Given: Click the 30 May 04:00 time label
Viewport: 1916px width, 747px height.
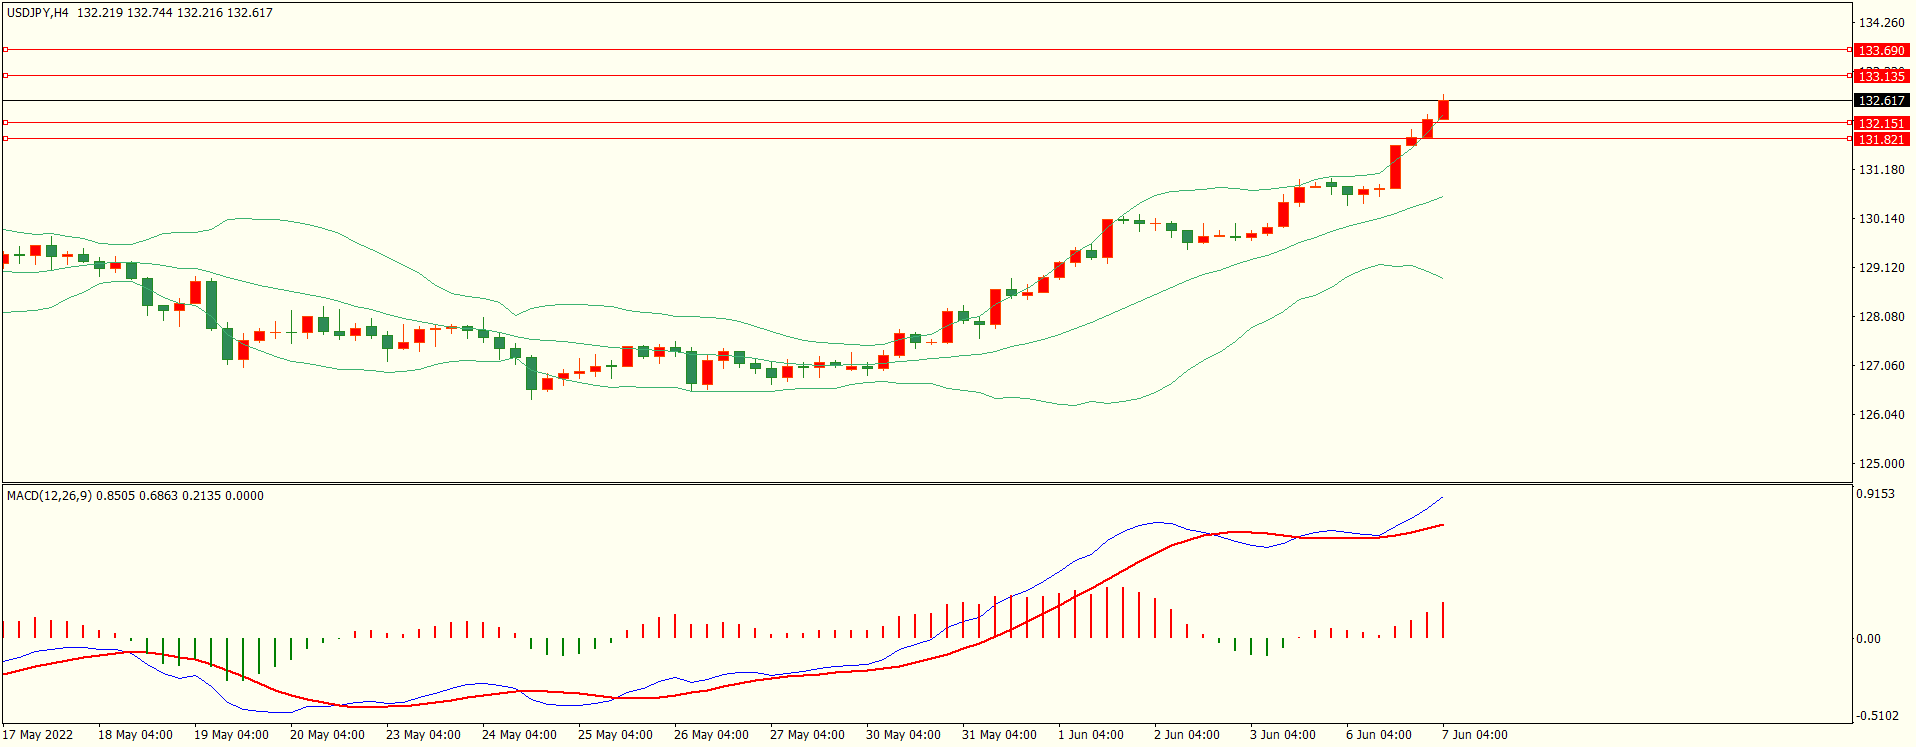Looking at the screenshot, I should 903,735.
